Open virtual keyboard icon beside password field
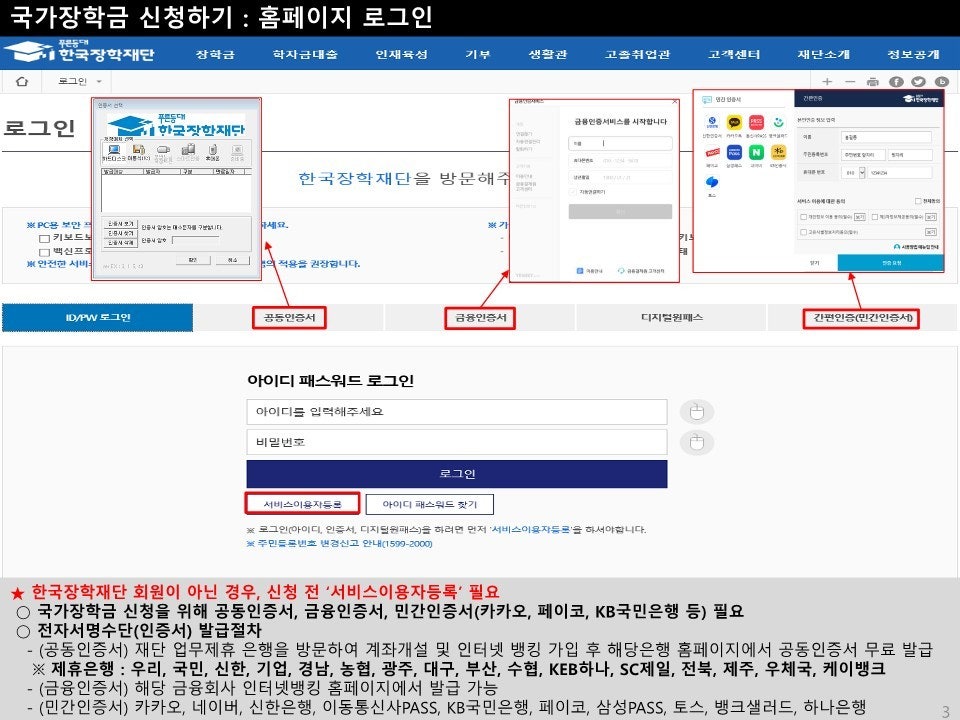 [x=697, y=442]
